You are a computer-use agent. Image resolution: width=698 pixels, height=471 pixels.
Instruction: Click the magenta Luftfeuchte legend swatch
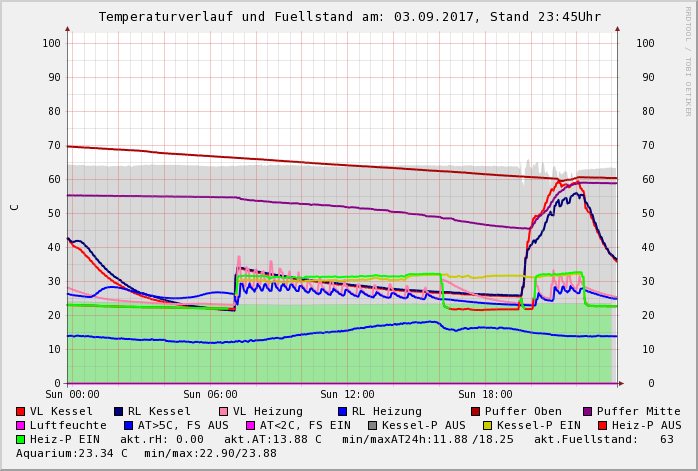pyautogui.click(x=20, y=425)
